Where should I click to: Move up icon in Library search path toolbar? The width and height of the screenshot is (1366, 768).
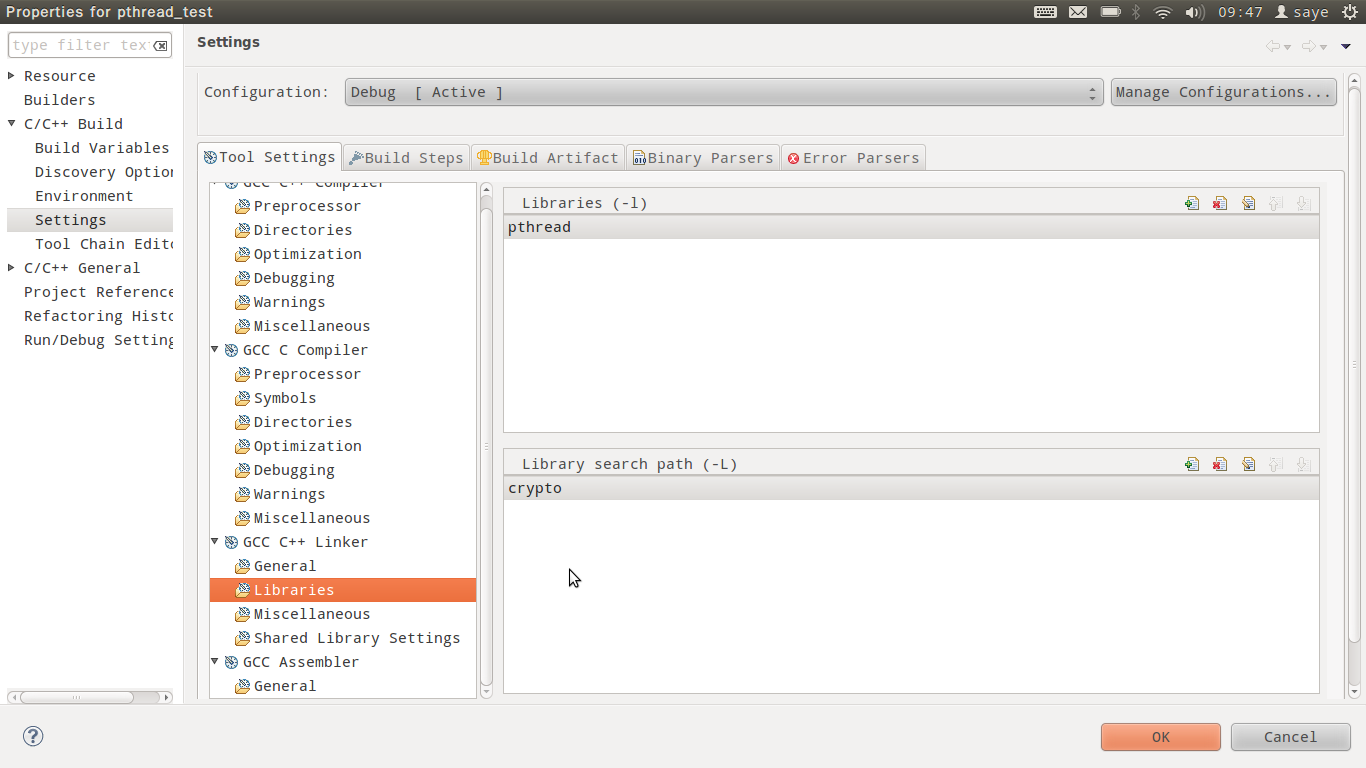click(x=1276, y=464)
